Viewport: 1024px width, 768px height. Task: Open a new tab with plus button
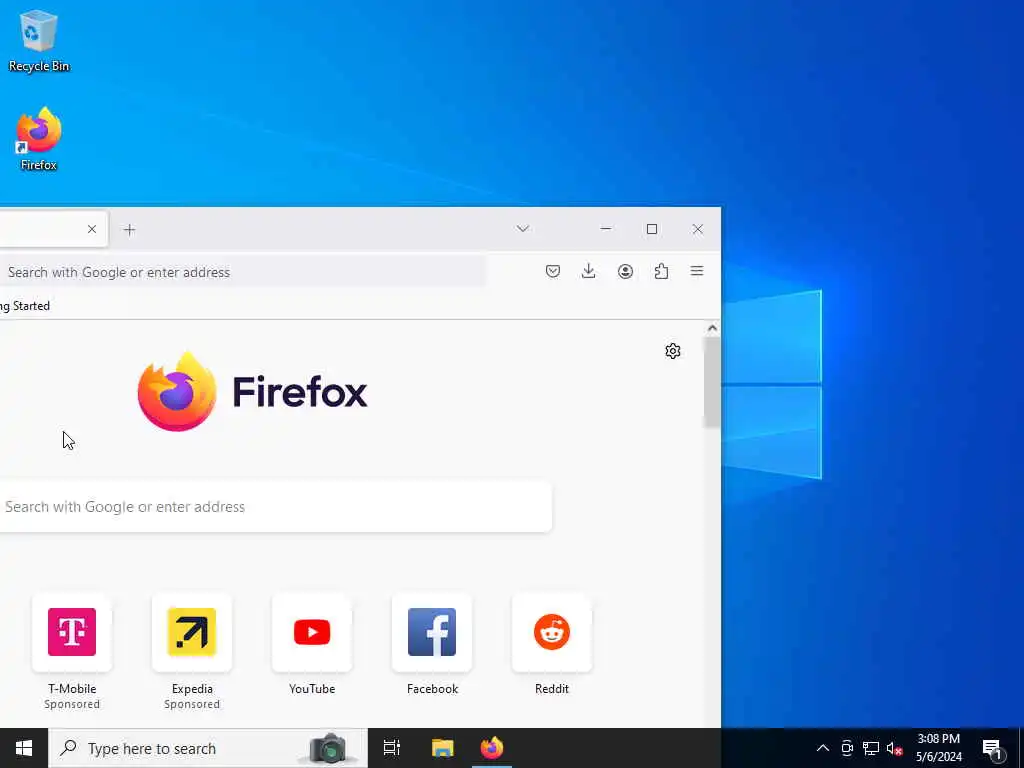click(129, 230)
